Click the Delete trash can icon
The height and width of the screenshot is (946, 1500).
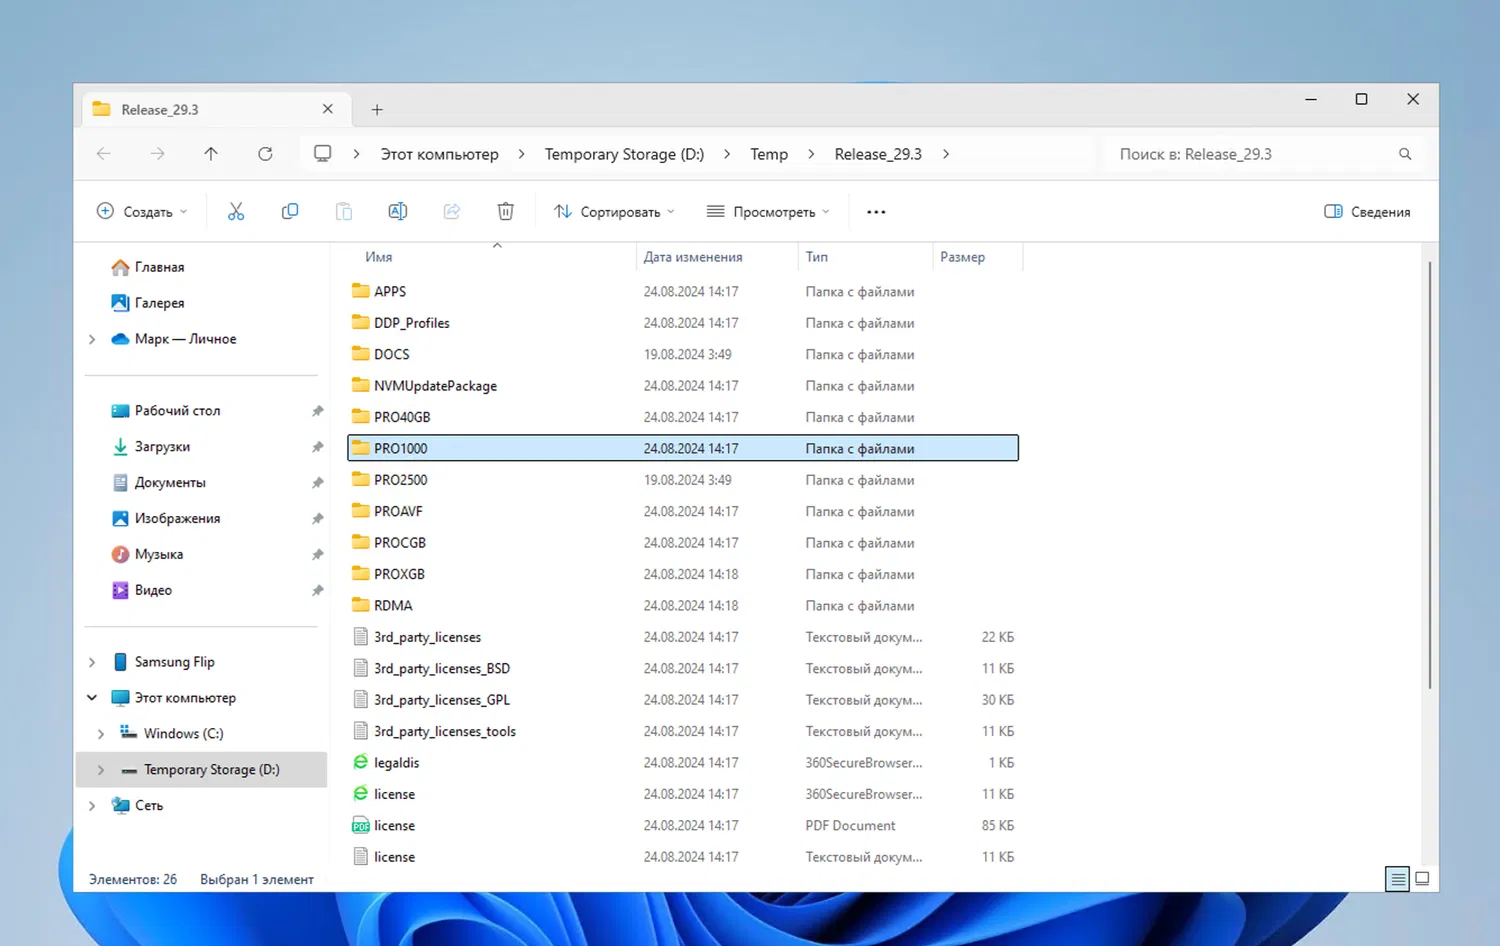click(x=506, y=211)
